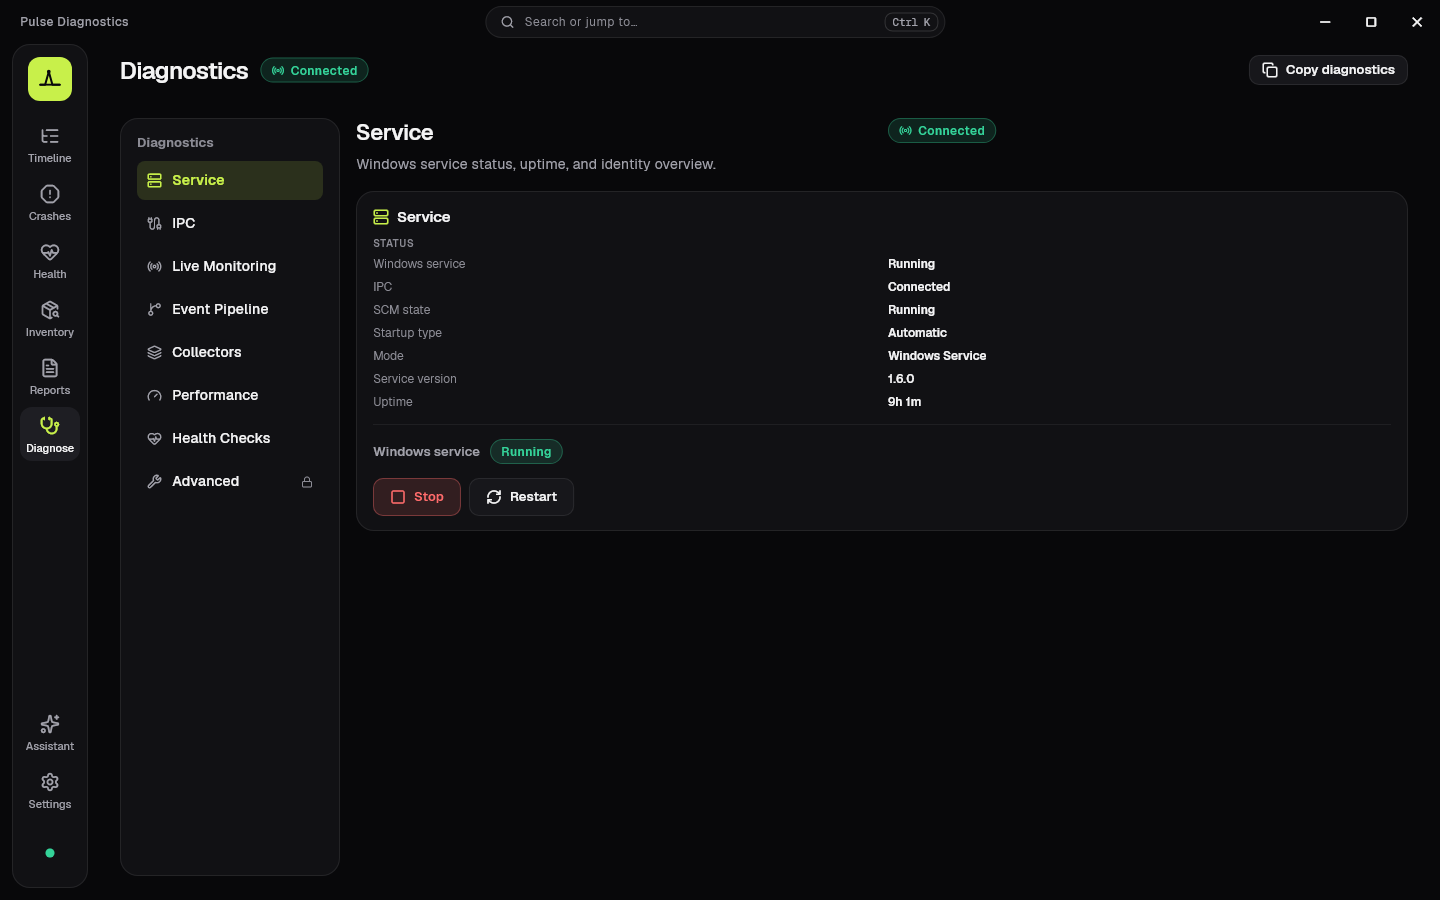The image size is (1440, 900).
Task: Click the green status dot in sidebar
Action: [x=50, y=853]
